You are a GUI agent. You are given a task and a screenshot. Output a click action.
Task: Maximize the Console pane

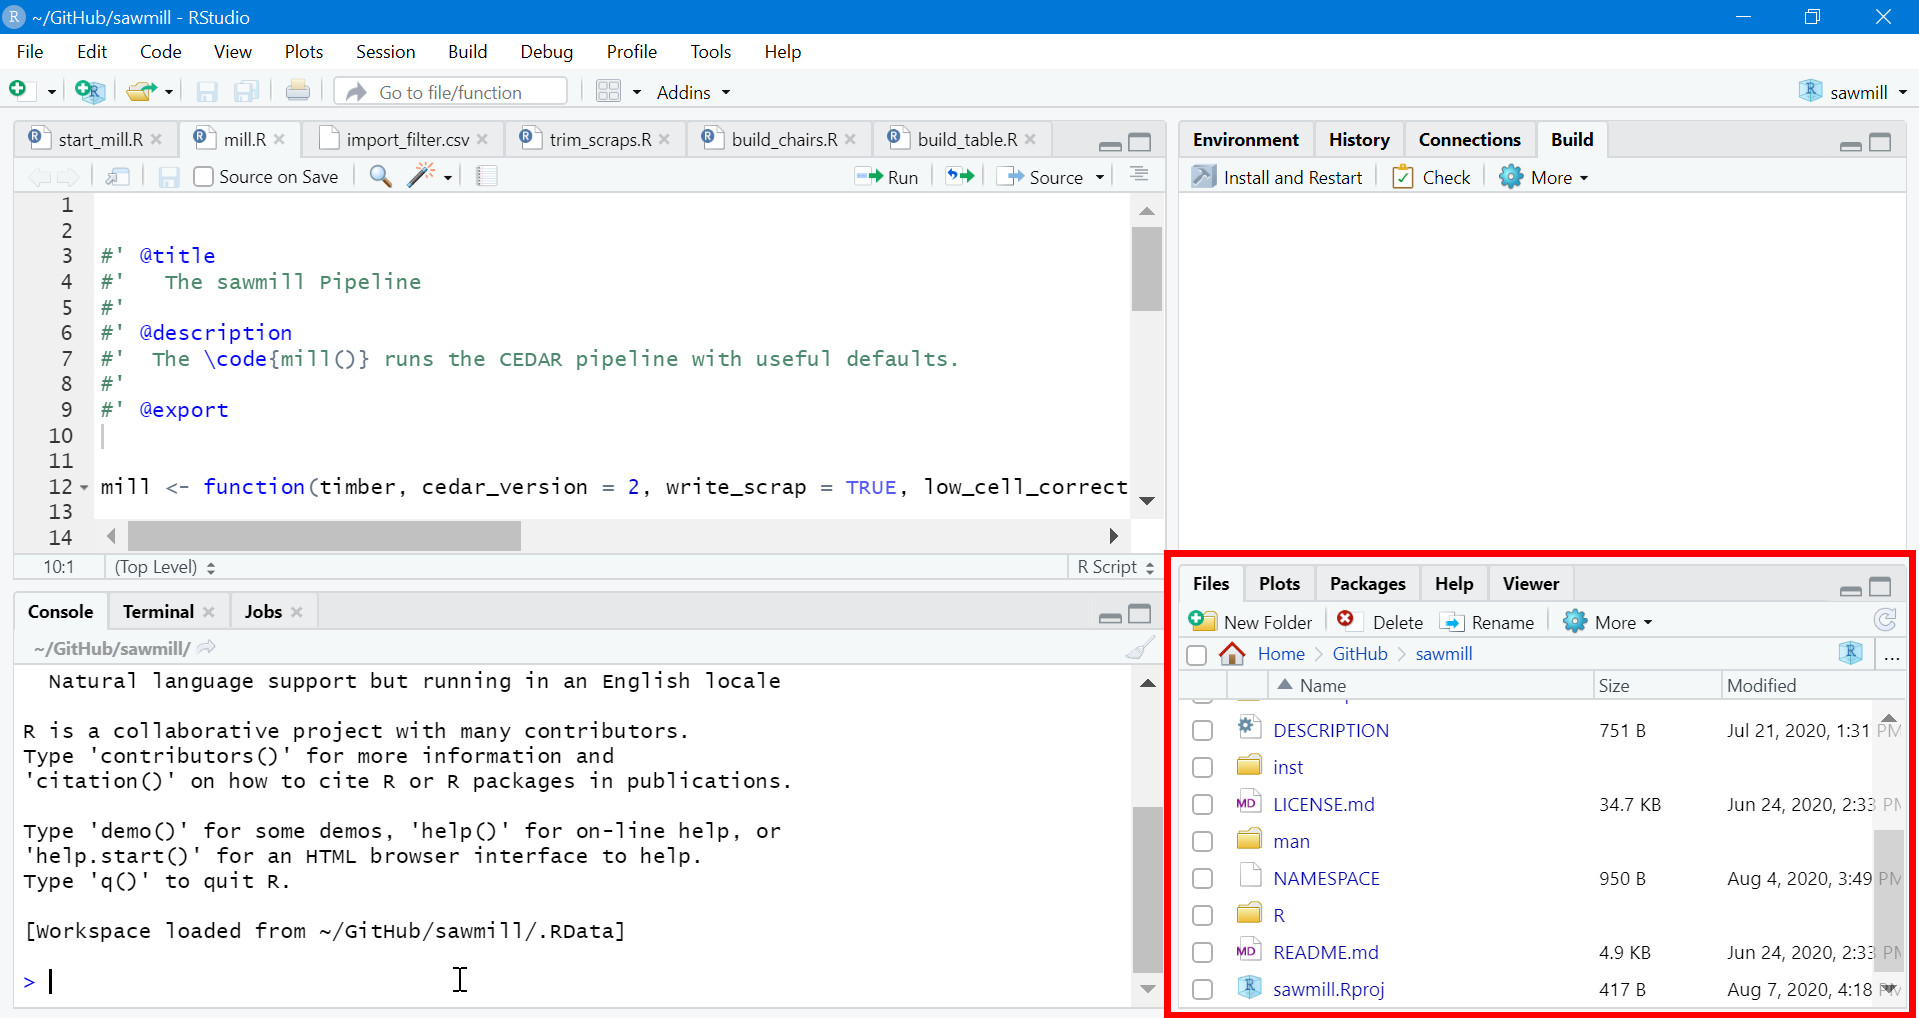pyautogui.click(x=1140, y=614)
